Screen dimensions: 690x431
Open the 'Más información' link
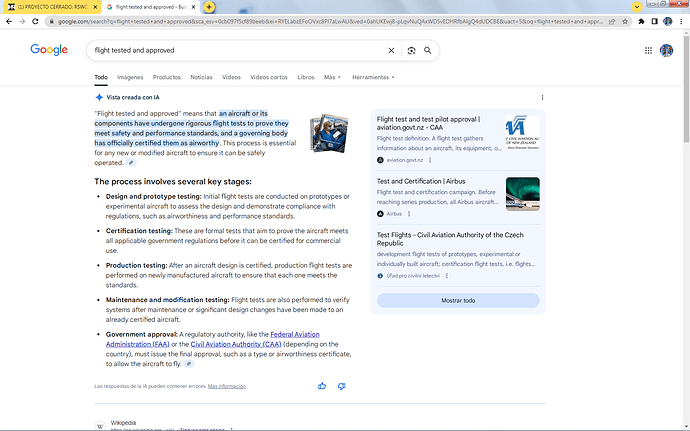[227, 386]
